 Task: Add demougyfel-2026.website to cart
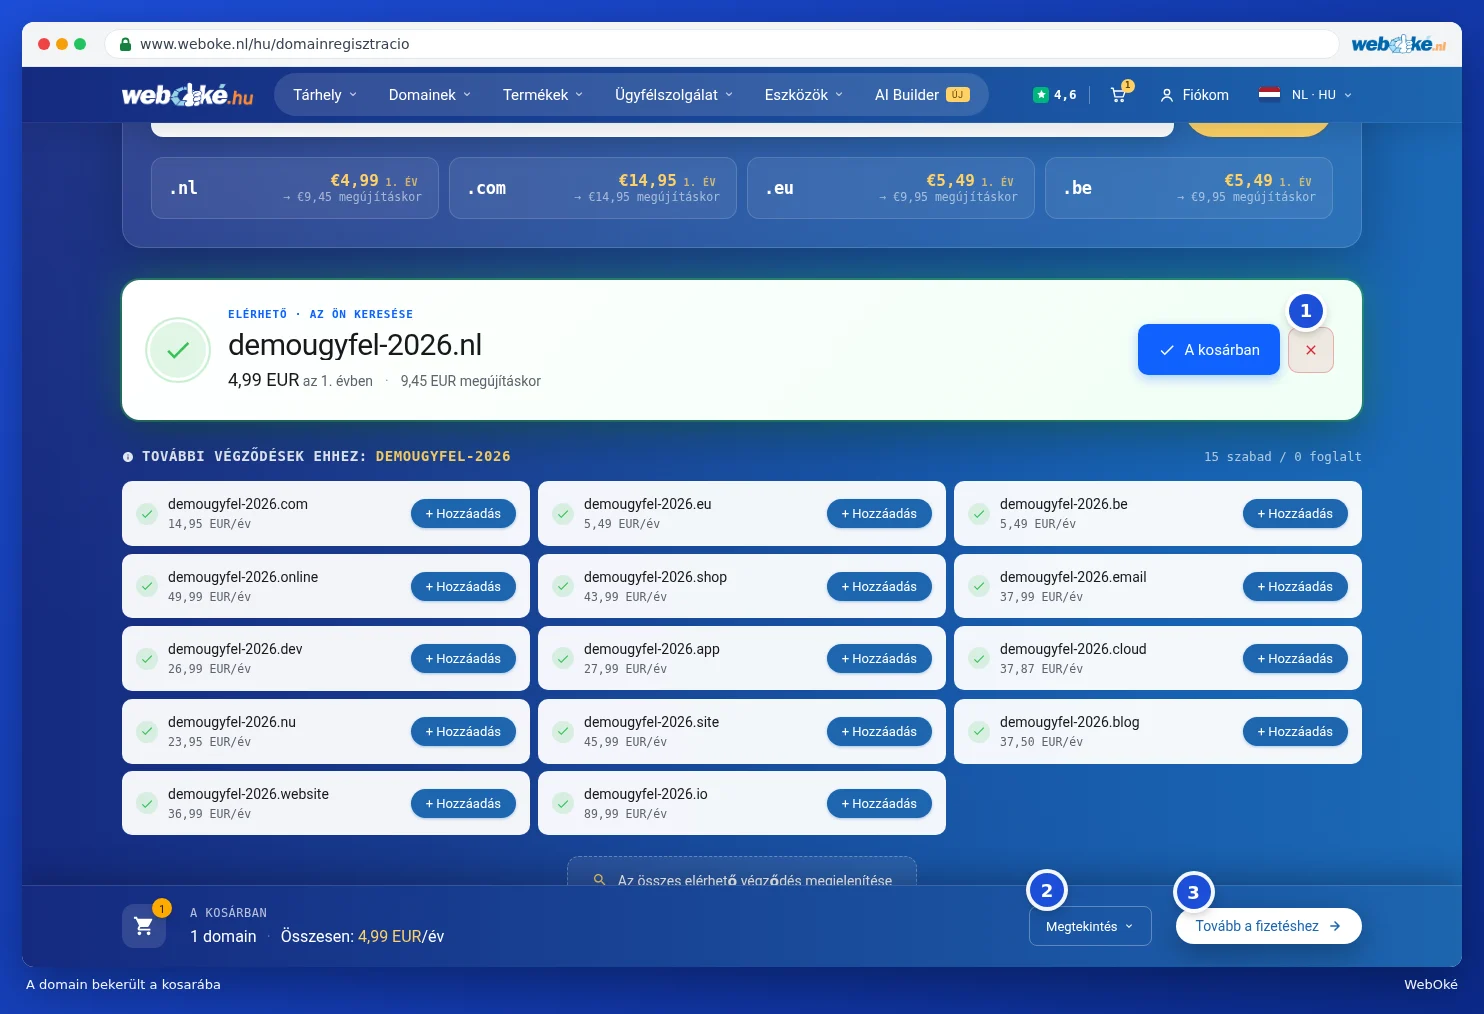point(463,804)
